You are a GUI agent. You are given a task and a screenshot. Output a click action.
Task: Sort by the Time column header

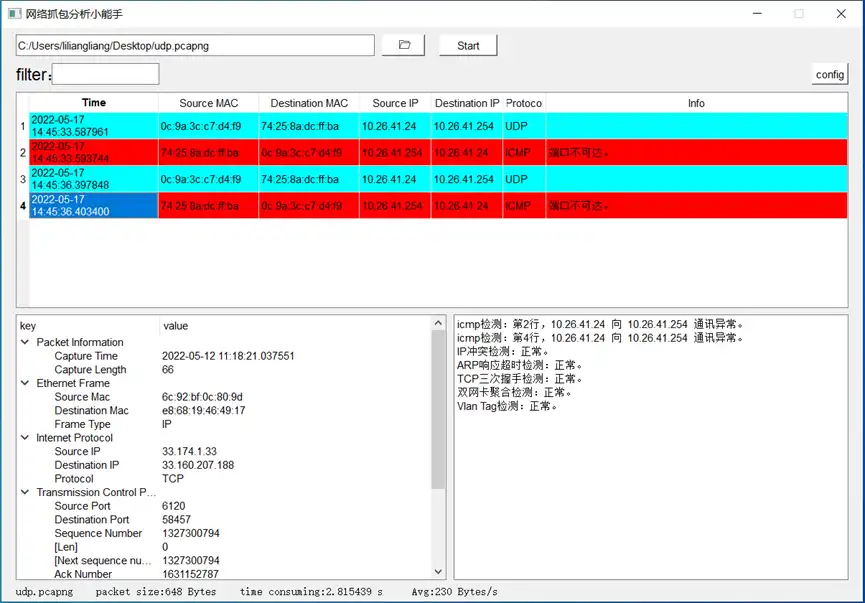pyautogui.click(x=93, y=103)
